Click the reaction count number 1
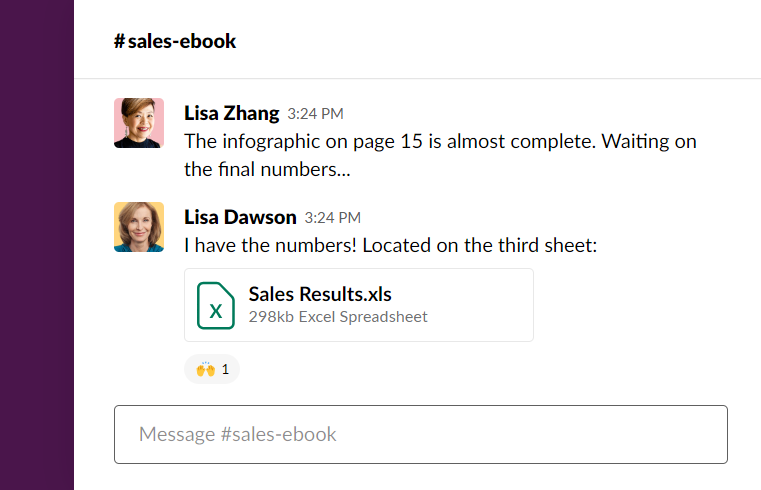The height and width of the screenshot is (490, 761). pyautogui.click(x=226, y=369)
